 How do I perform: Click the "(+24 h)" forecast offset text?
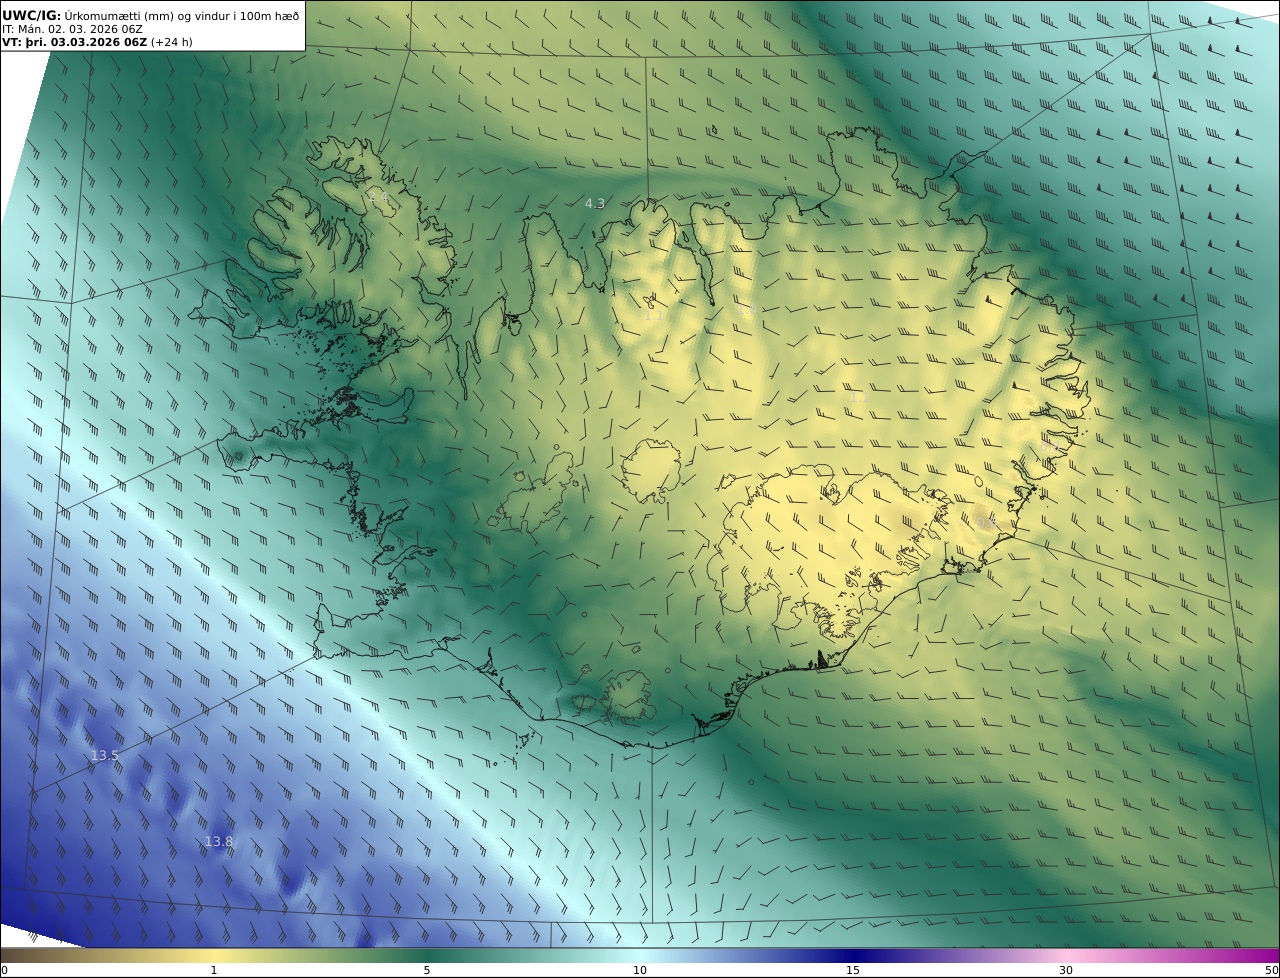[172, 42]
